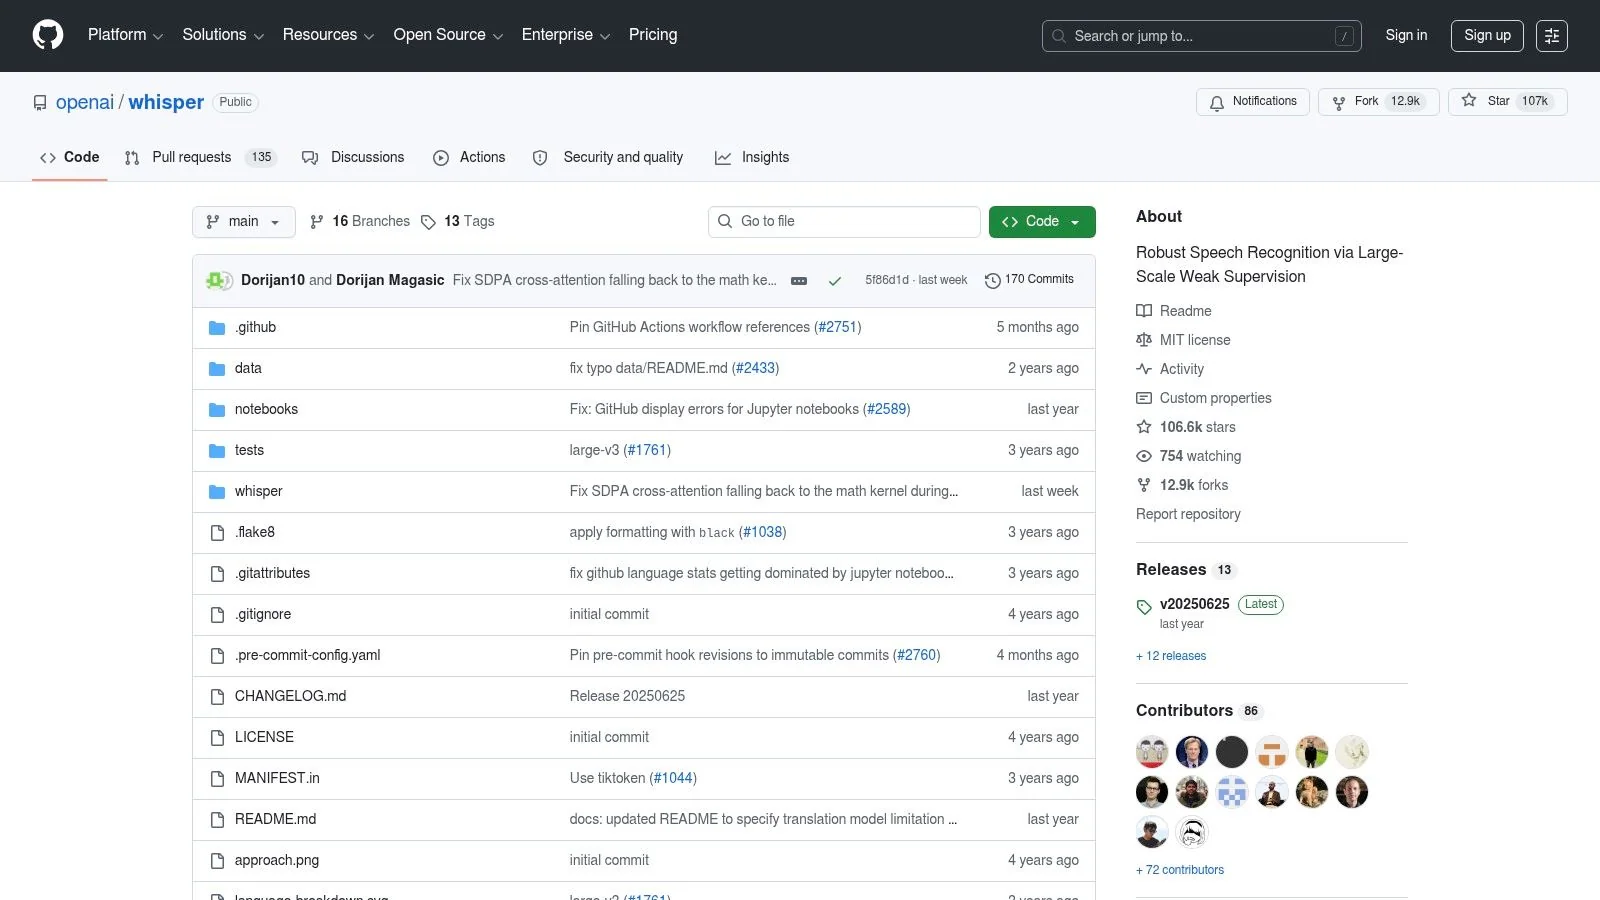Image resolution: width=1600 pixels, height=900 pixels.
Task: Open the .pre-commit-config.yaml file
Action: (x=308, y=655)
